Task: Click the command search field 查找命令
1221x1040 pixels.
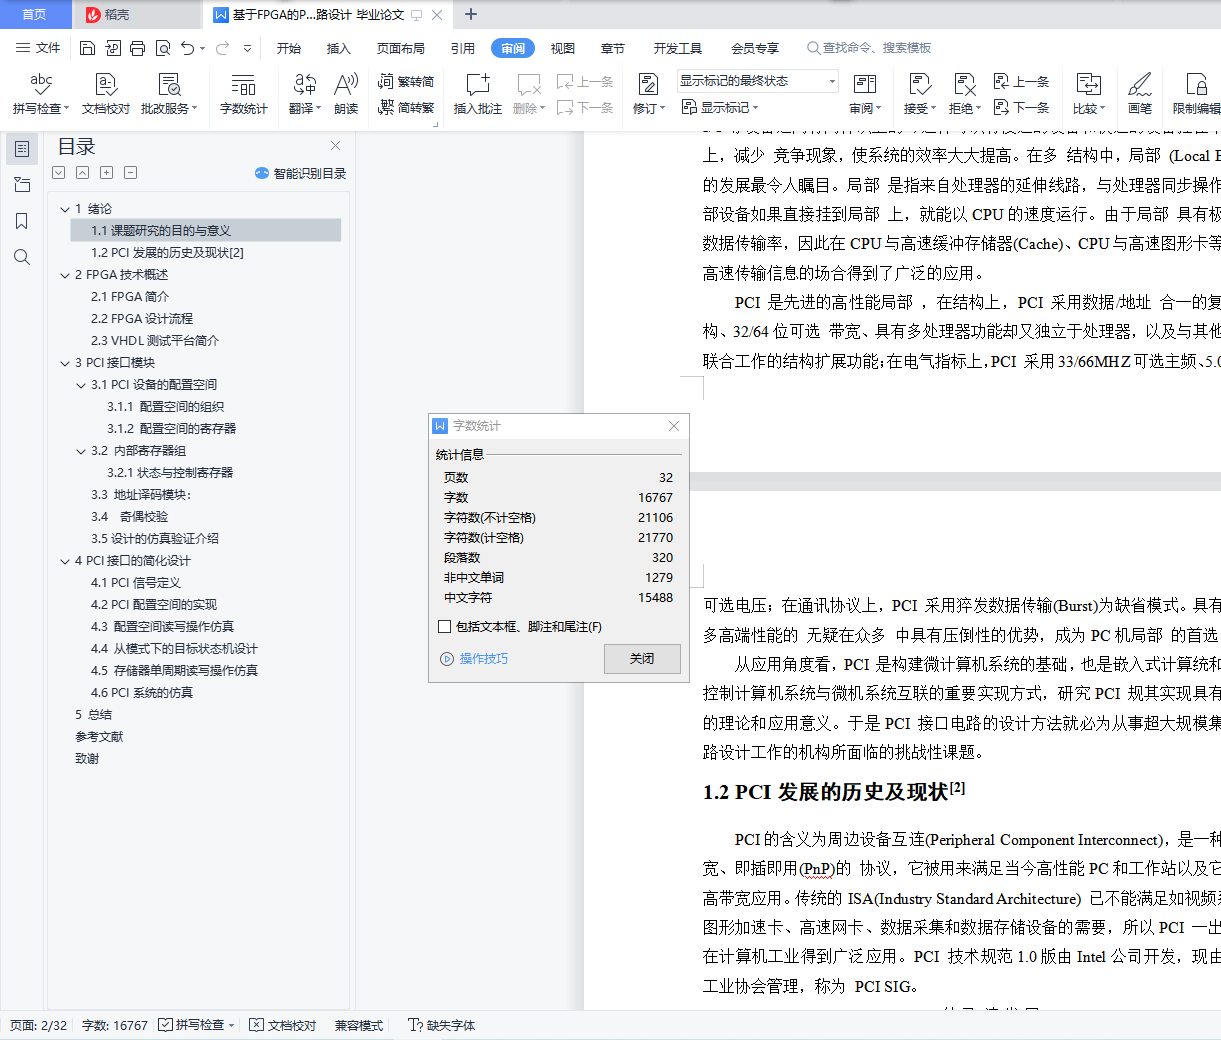Action: click(x=870, y=48)
